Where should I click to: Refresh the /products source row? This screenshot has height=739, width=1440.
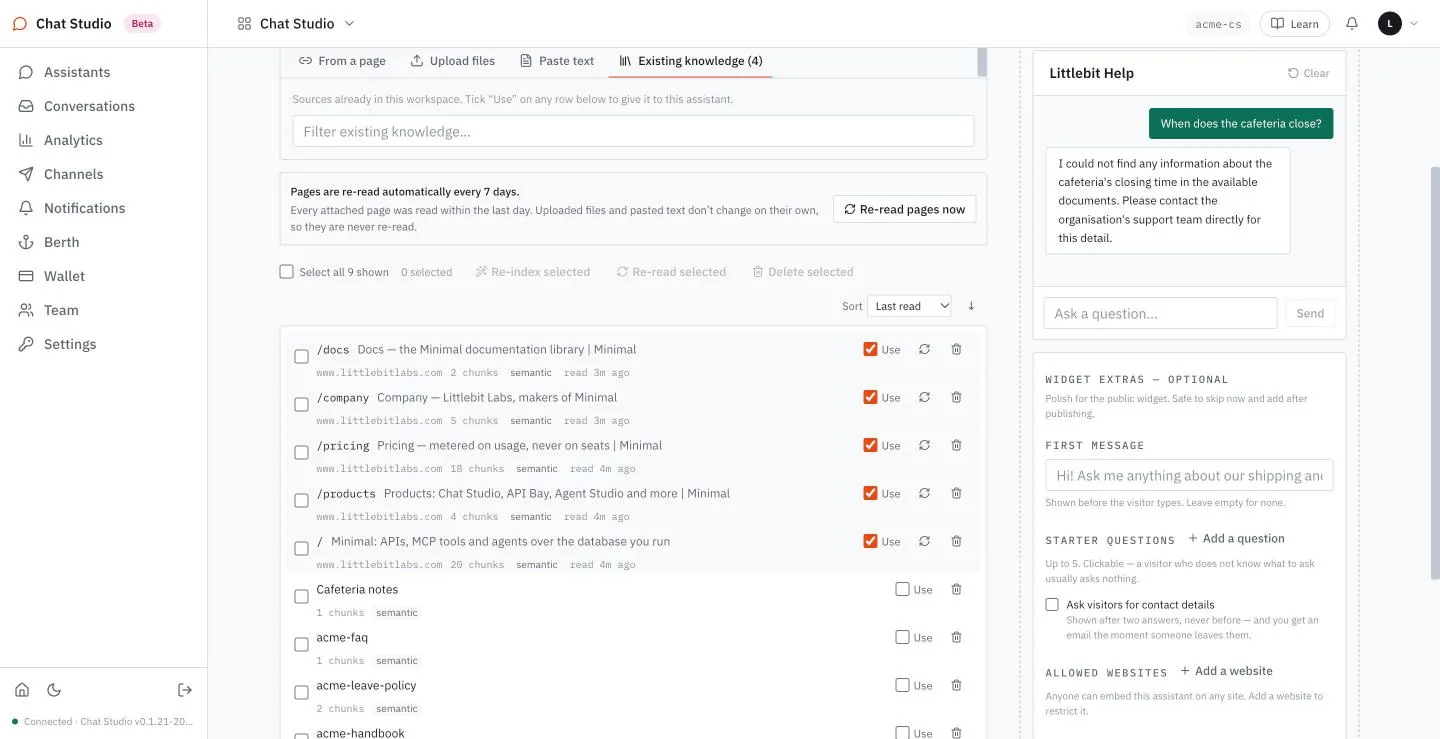[x=924, y=493]
